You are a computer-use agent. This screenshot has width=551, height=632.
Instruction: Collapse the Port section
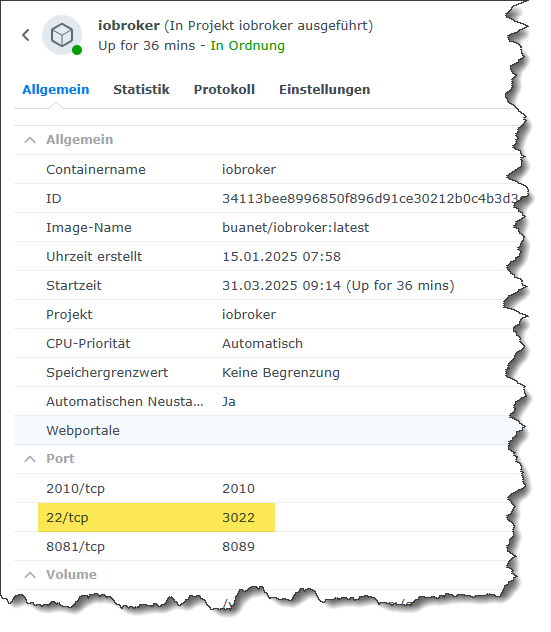[x=30, y=459]
